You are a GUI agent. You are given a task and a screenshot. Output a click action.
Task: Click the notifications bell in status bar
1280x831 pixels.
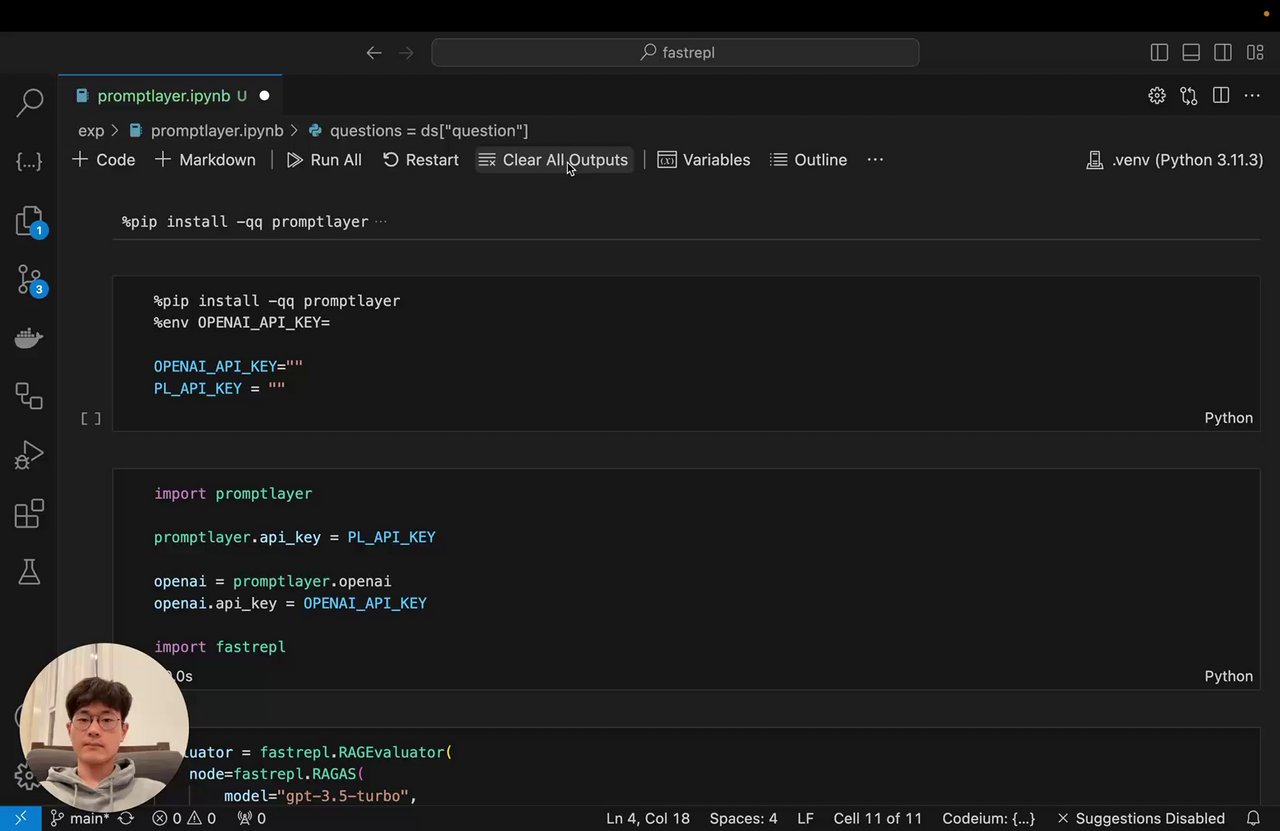pyautogui.click(x=1253, y=818)
